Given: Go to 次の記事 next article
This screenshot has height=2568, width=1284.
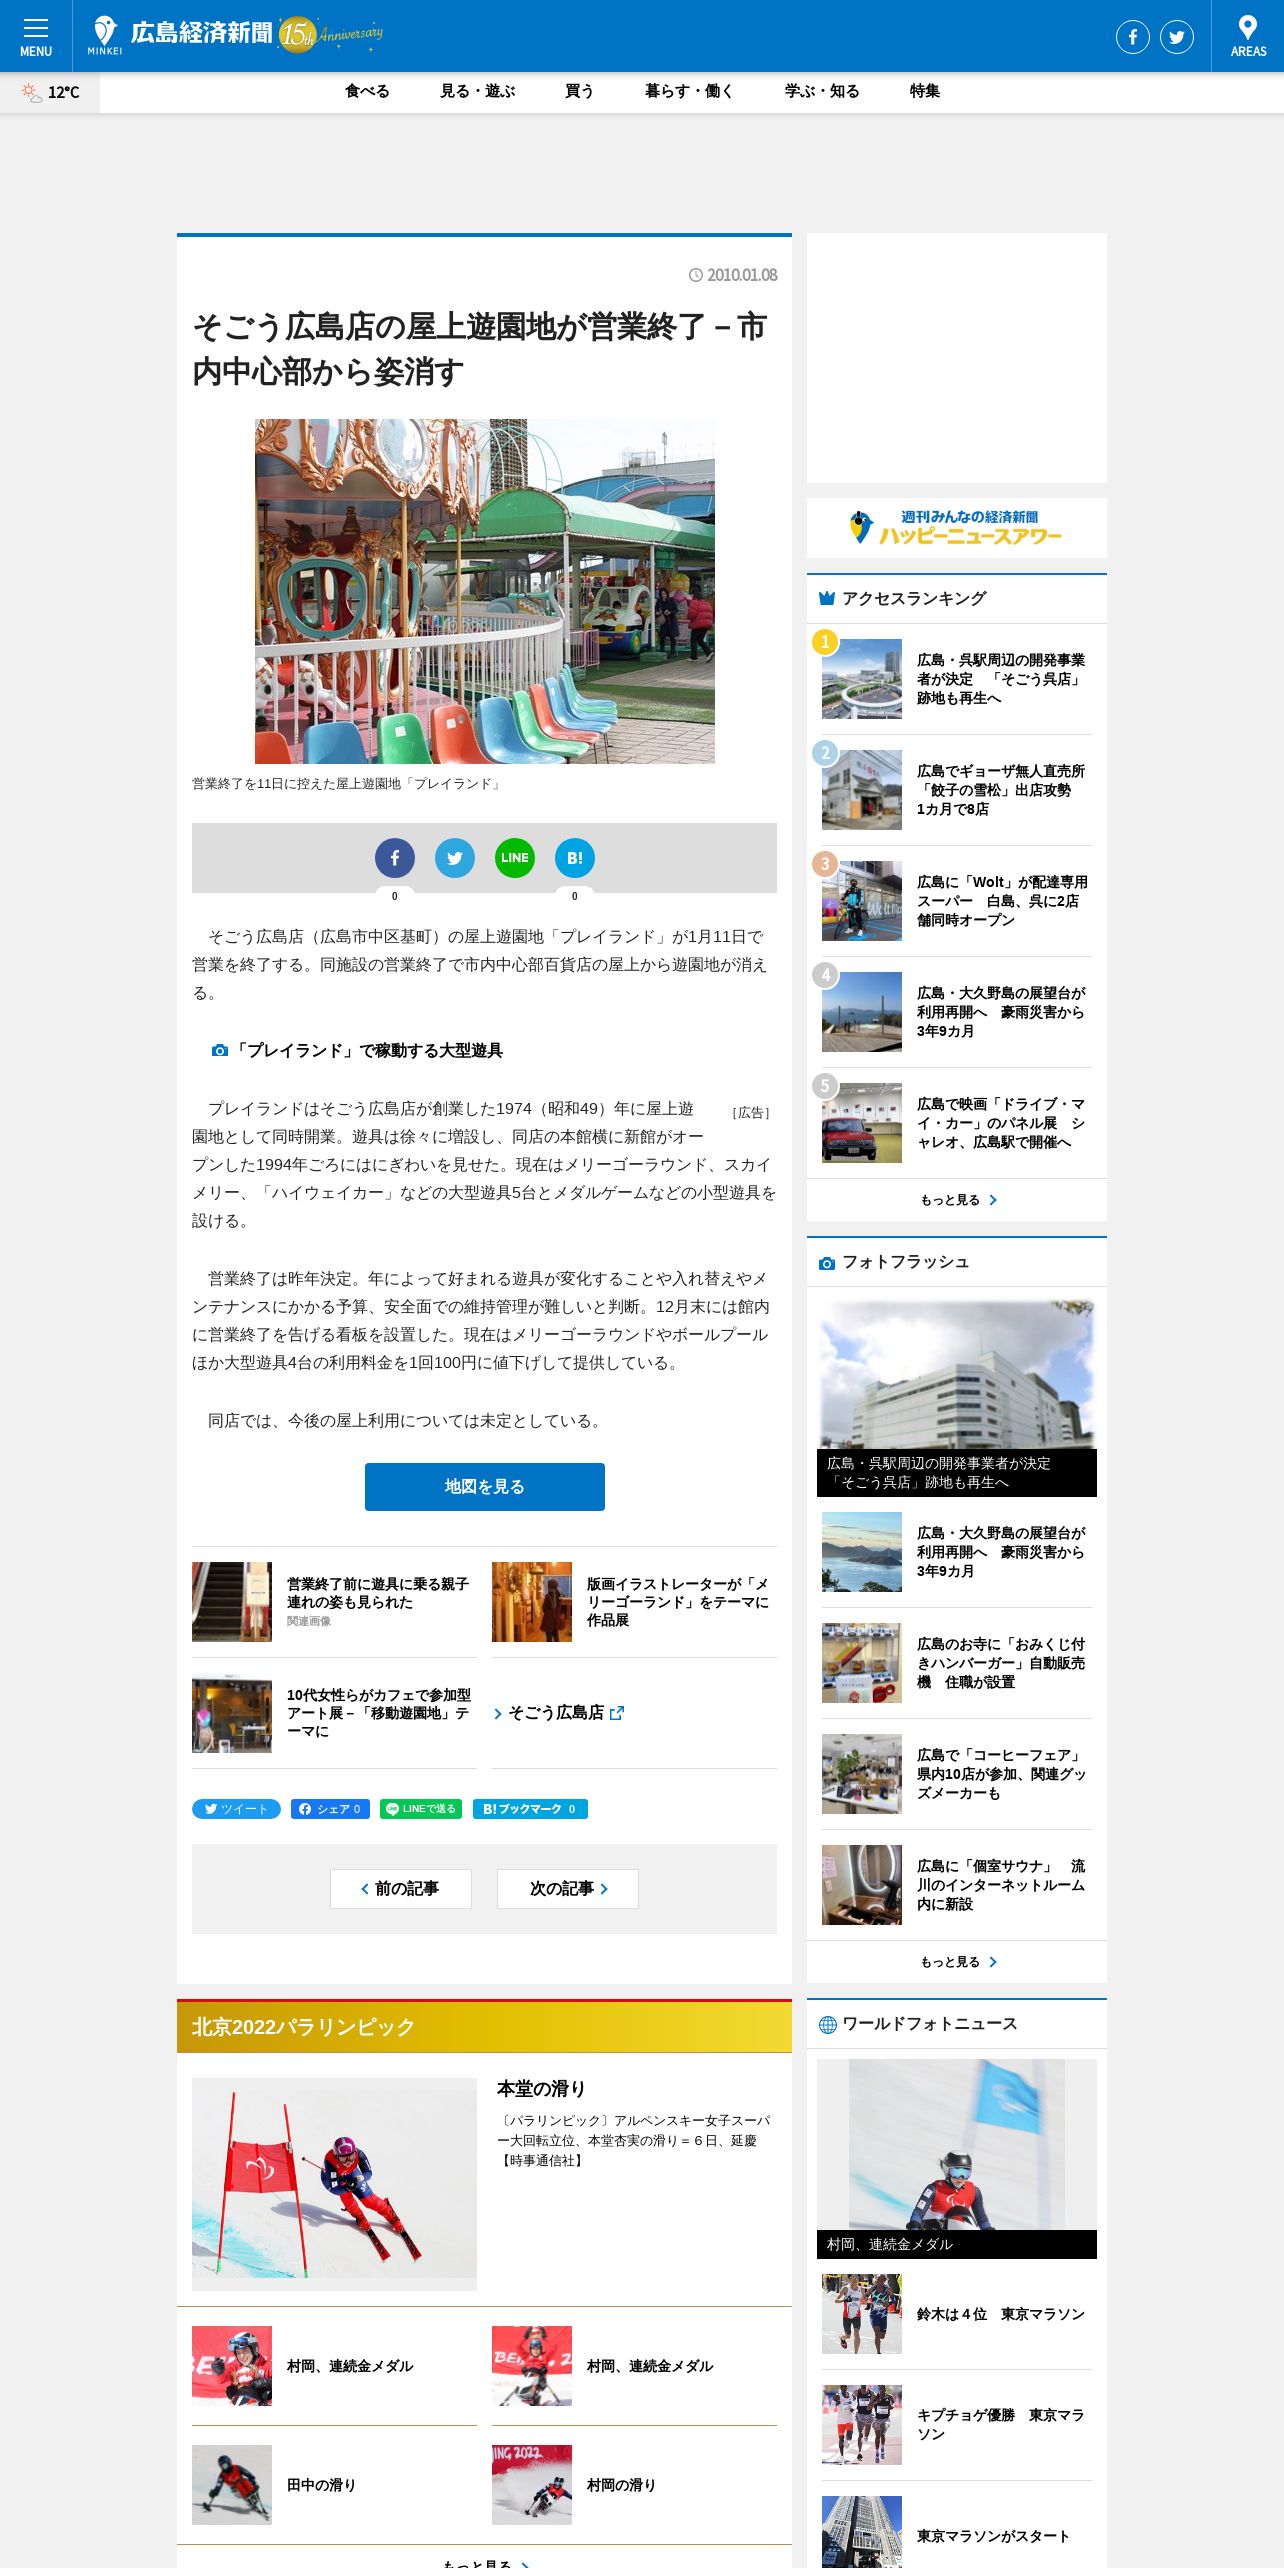Looking at the screenshot, I should 568,1889.
